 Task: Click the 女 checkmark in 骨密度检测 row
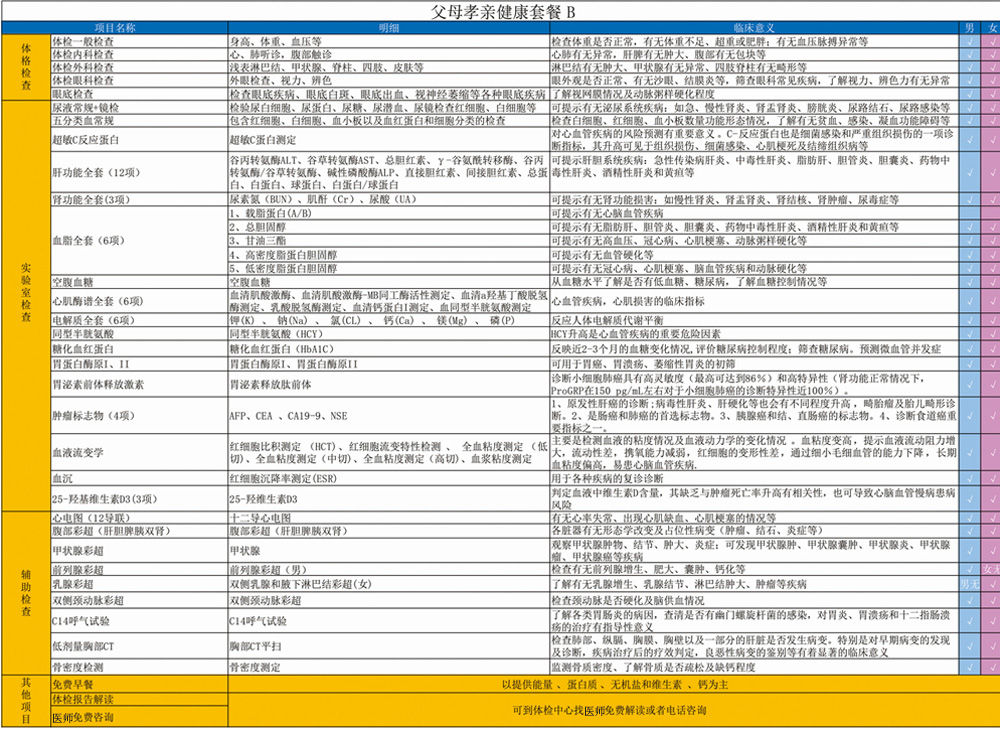point(991,666)
